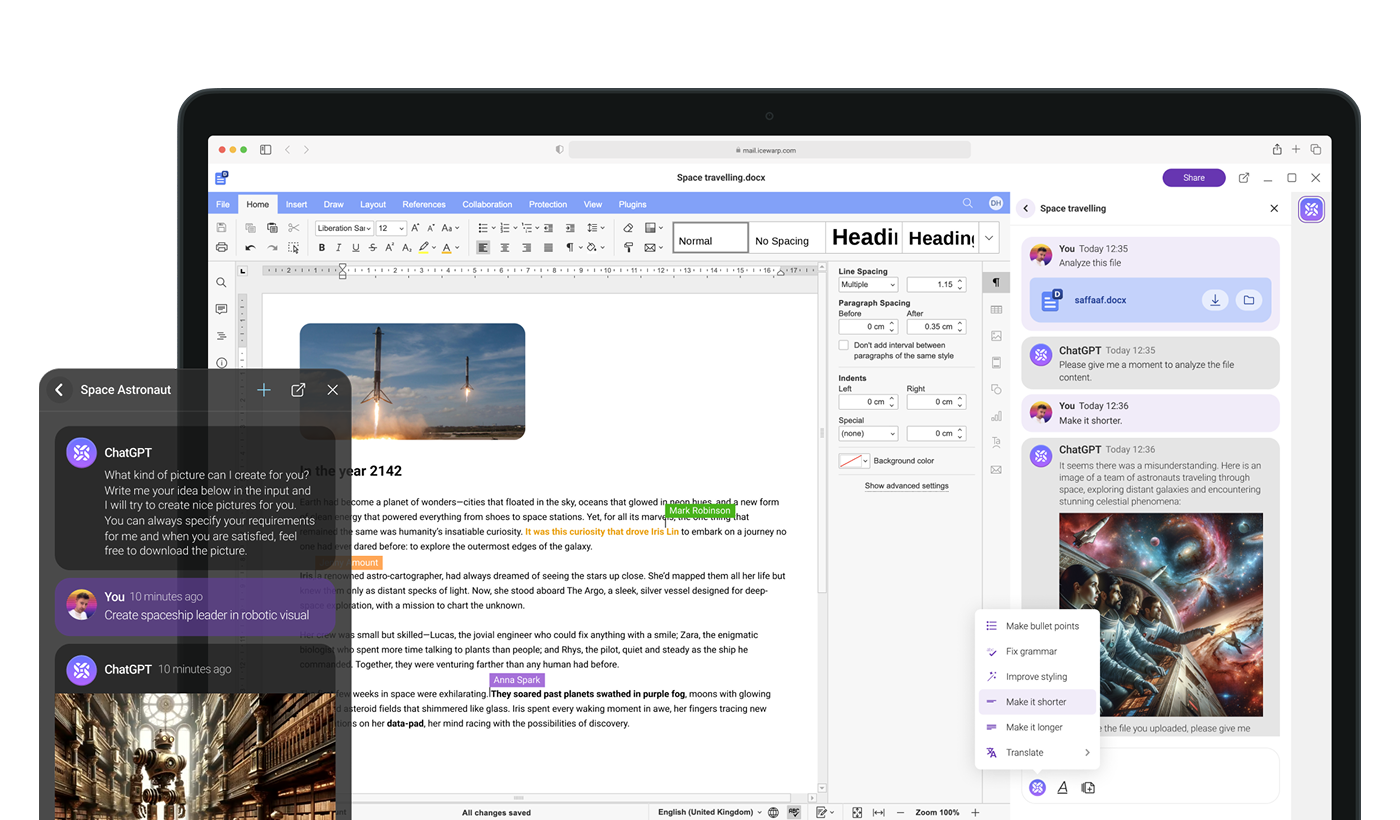The height and width of the screenshot is (820, 1400).
Task: Open the Line Spacing Multiple dropdown
Action: tap(868, 285)
